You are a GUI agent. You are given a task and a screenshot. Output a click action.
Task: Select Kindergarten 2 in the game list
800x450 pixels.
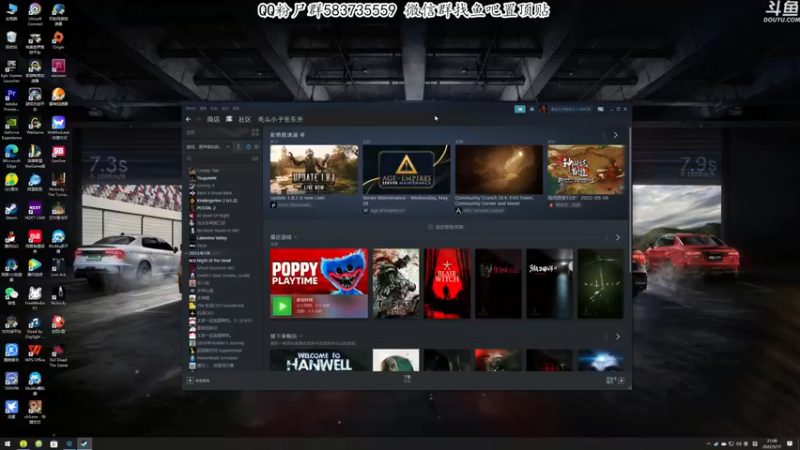pos(217,201)
